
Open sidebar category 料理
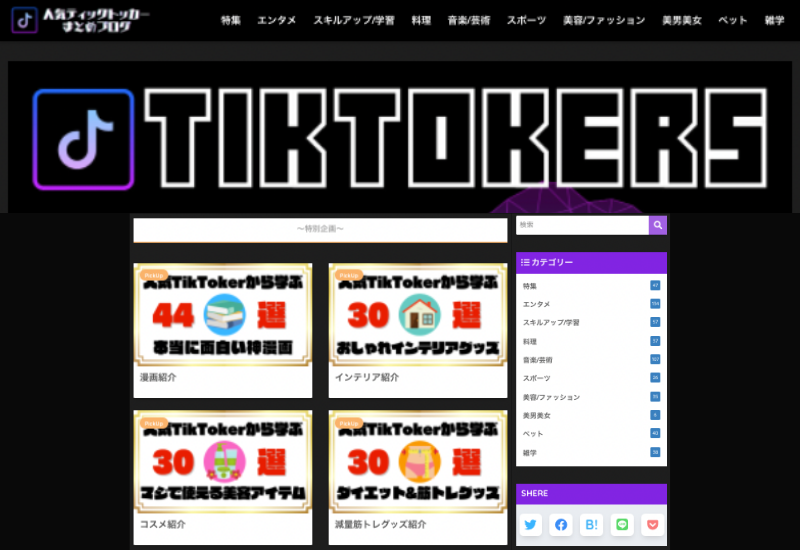(591, 341)
